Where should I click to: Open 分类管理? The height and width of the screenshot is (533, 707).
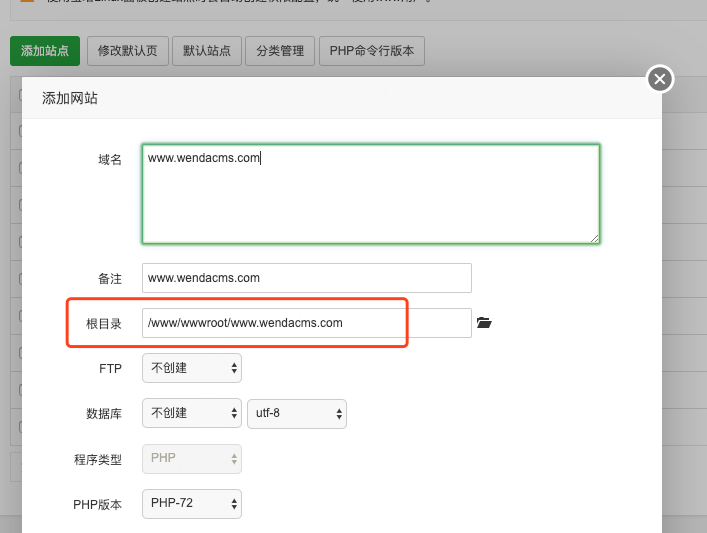coord(280,51)
